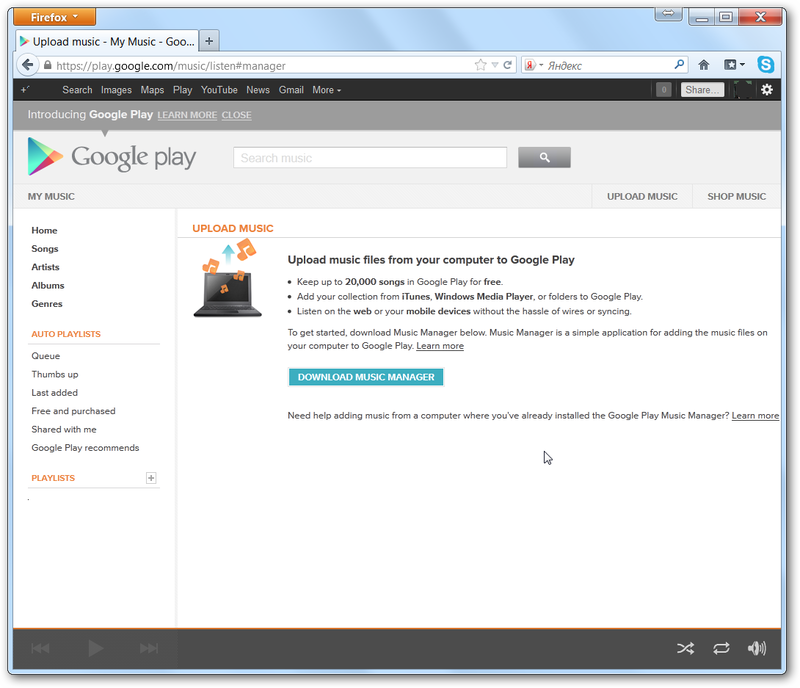The height and width of the screenshot is (688, 800).
Task: Click the volume speaker icon
Action: coord(757,648)
